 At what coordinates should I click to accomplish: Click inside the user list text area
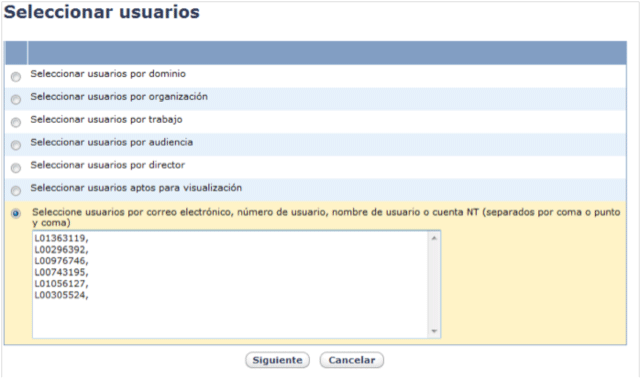tap(231, 284)
